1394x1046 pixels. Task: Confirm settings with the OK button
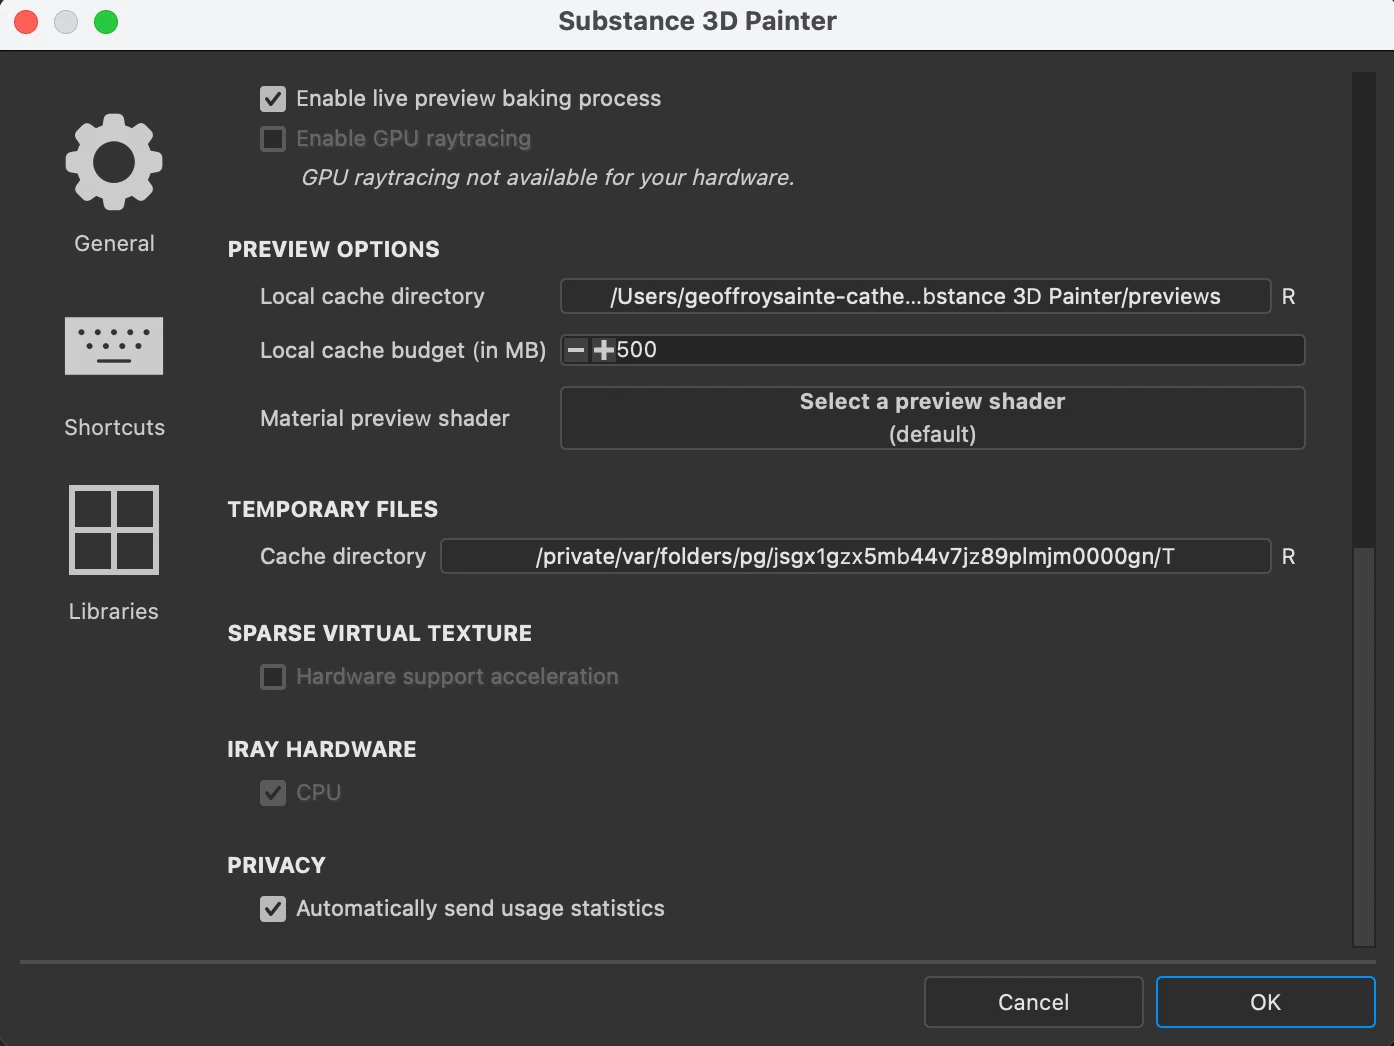tap(1265, 1002)
